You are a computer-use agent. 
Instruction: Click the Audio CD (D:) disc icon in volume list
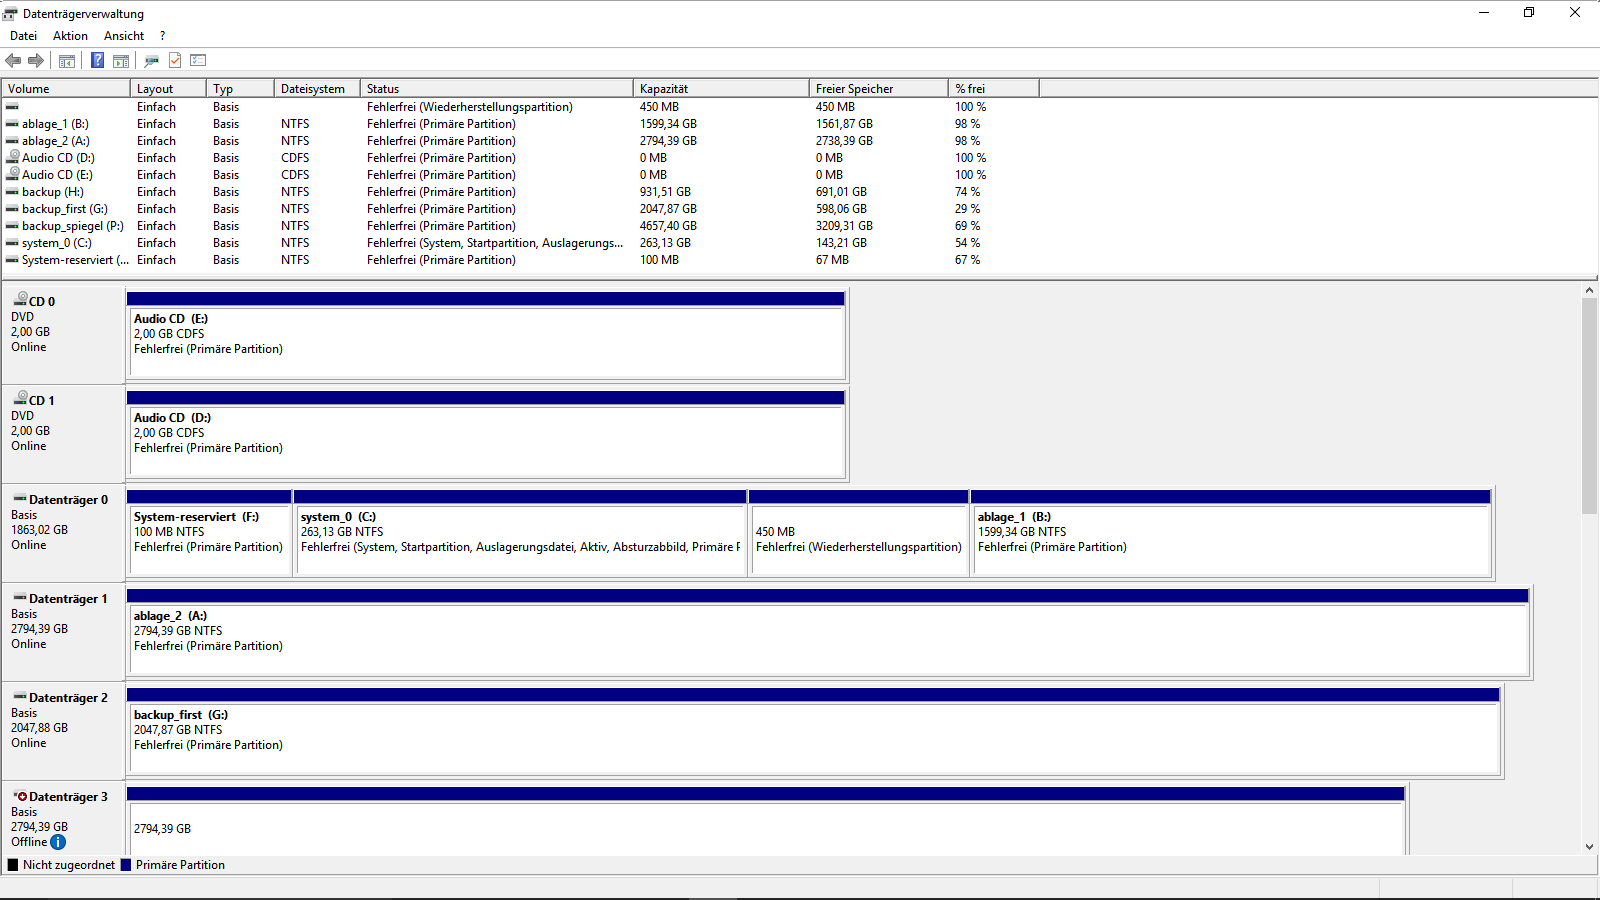click(13, 157)
